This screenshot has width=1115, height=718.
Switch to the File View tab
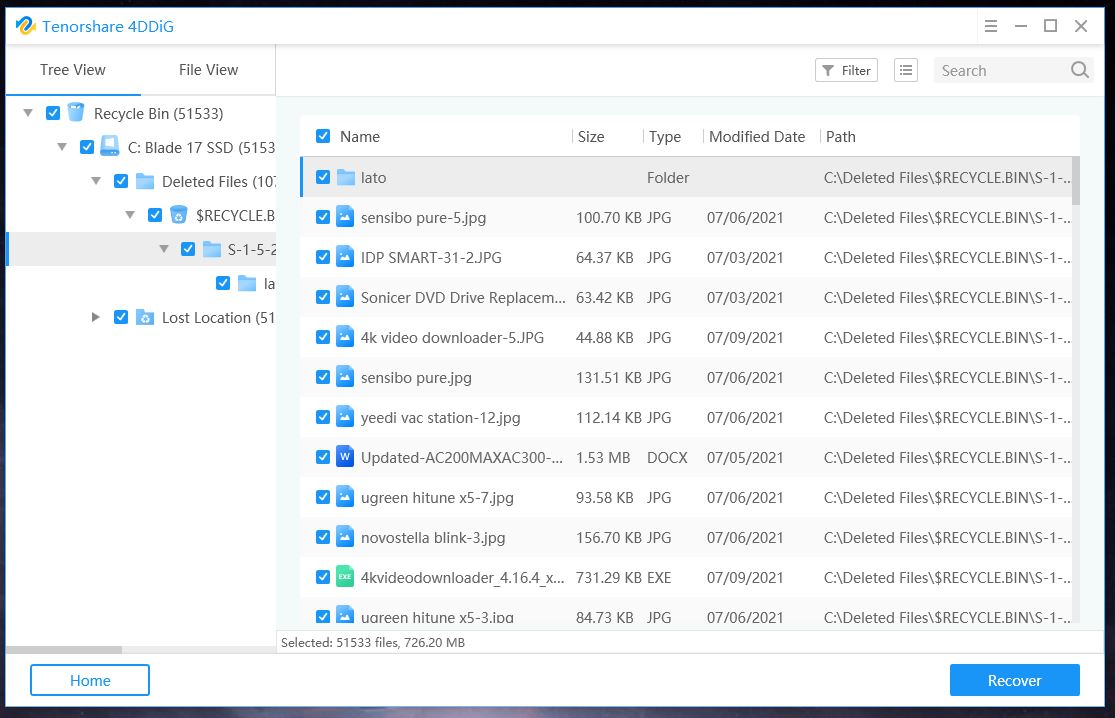tap(208, 70)
